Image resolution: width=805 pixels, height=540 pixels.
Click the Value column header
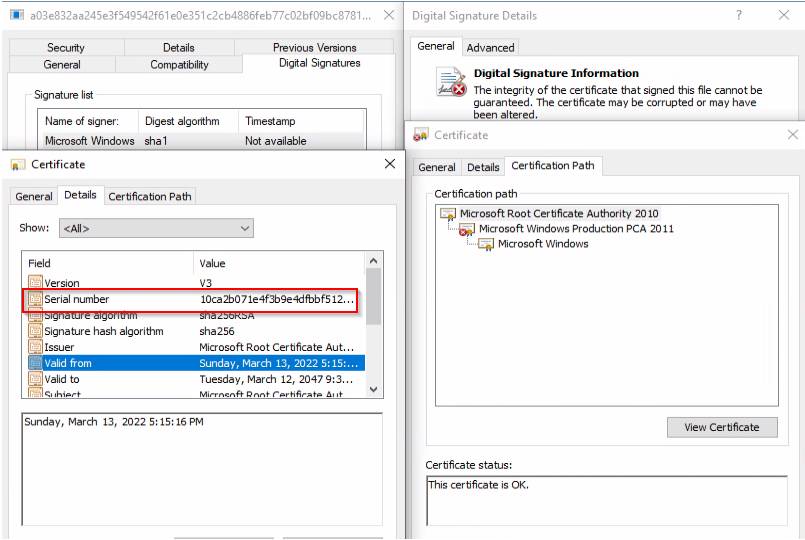[279, 263]
